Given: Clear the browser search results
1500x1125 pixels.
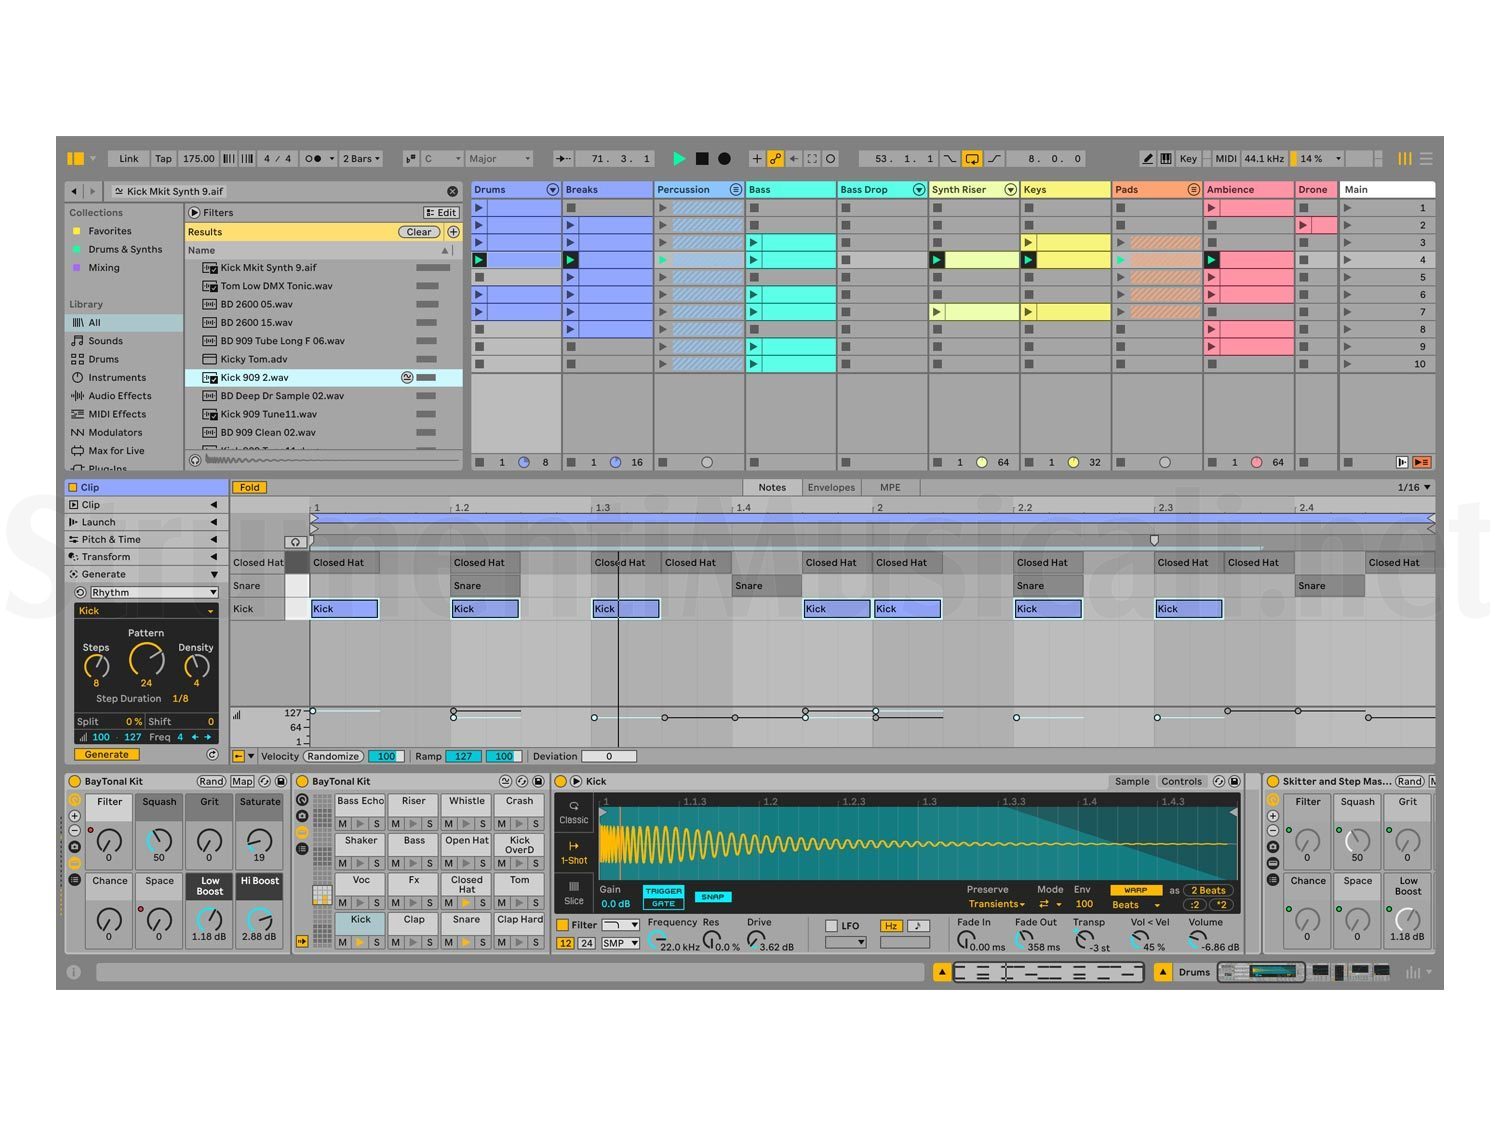Looking at the screenshot, I should tap(418, 231).
